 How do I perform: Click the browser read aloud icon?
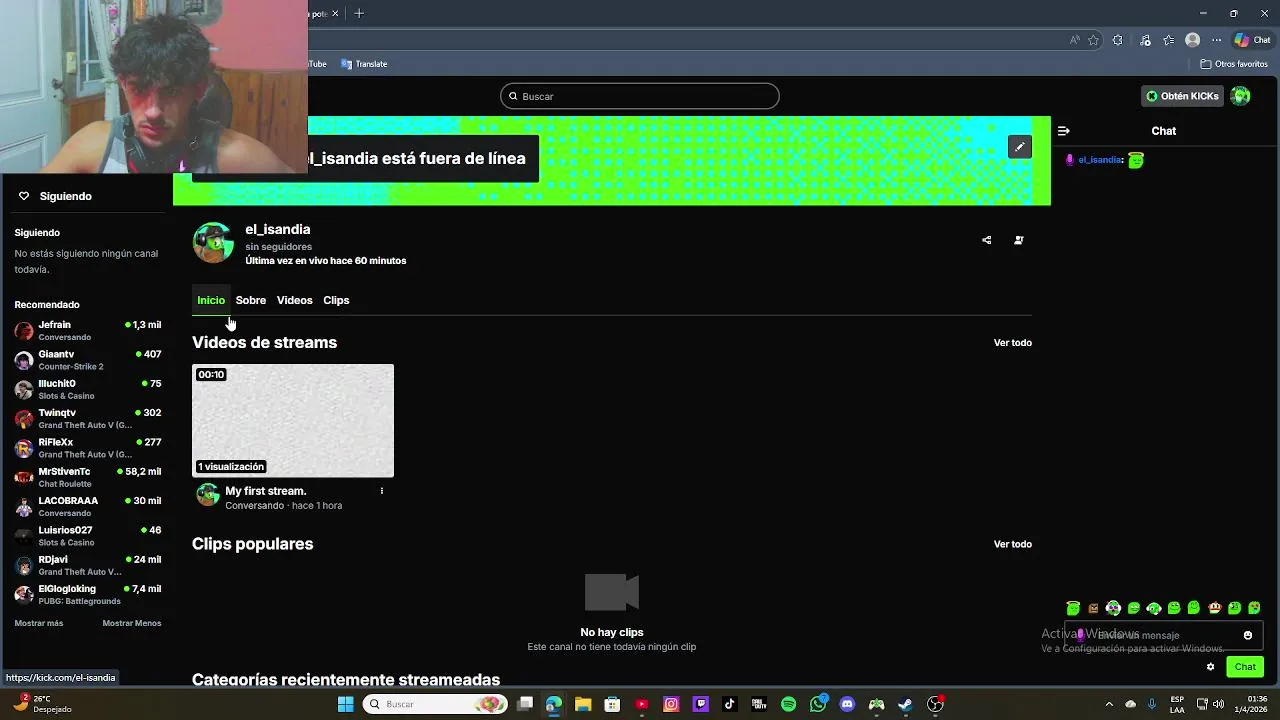[x=1075, y=40]
